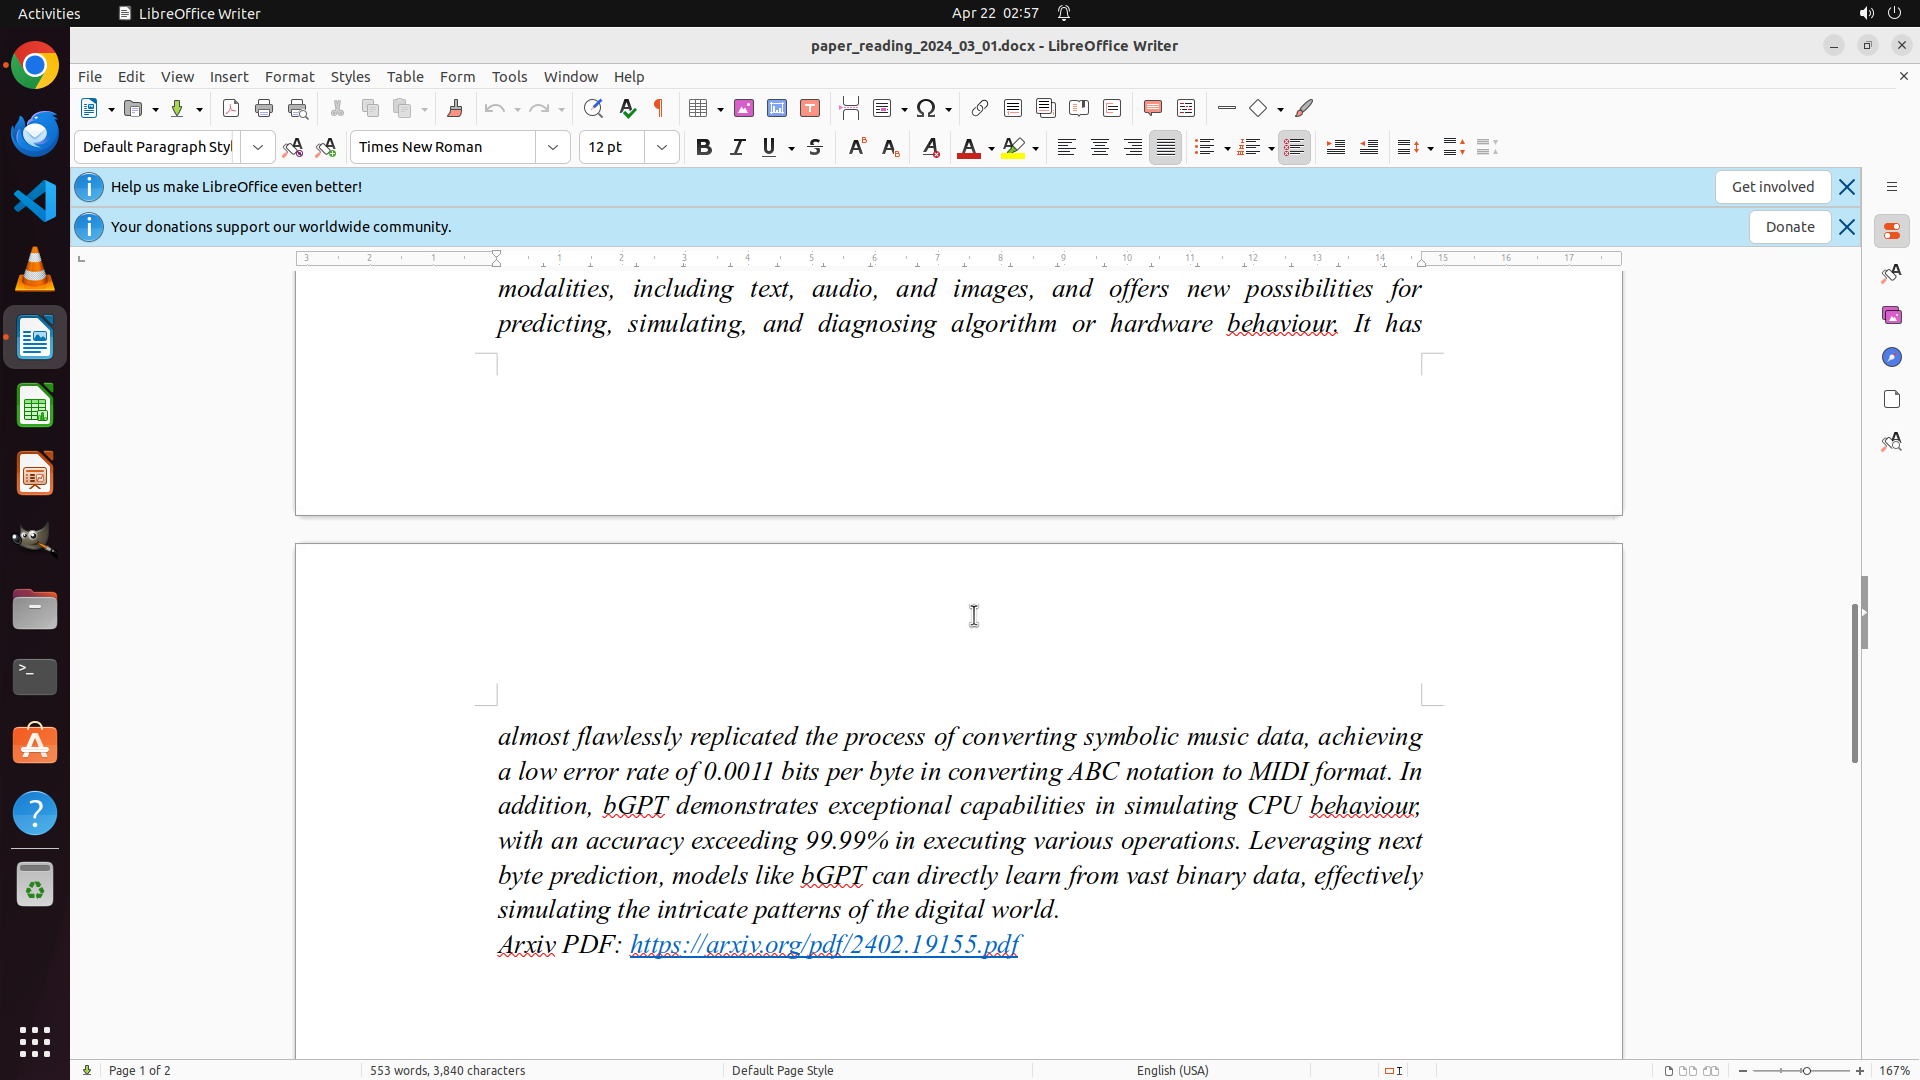Open the Format menu
The image size is (1920, 1080).
(289, 76)
